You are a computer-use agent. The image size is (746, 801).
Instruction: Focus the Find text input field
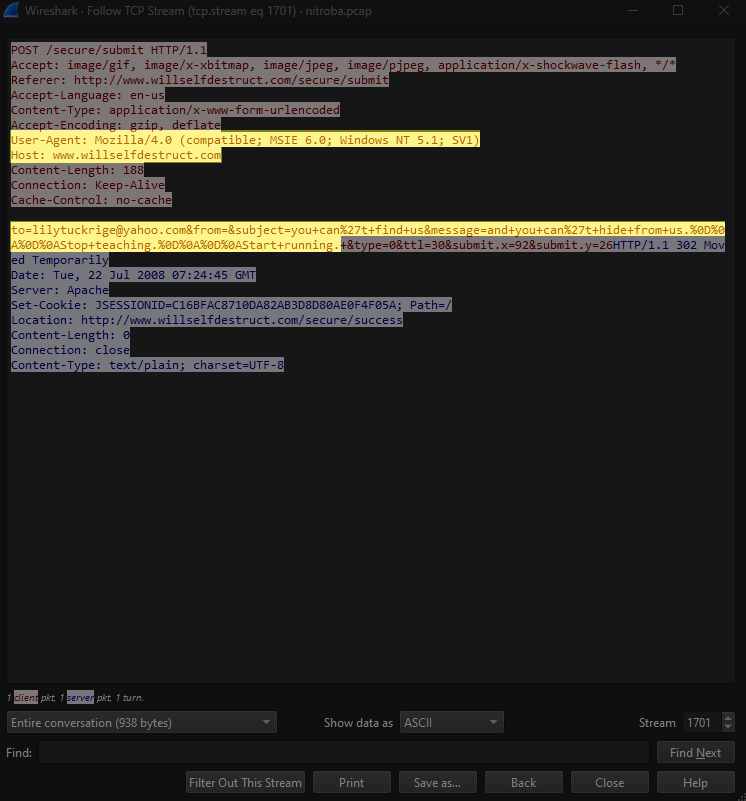point(343,752)
